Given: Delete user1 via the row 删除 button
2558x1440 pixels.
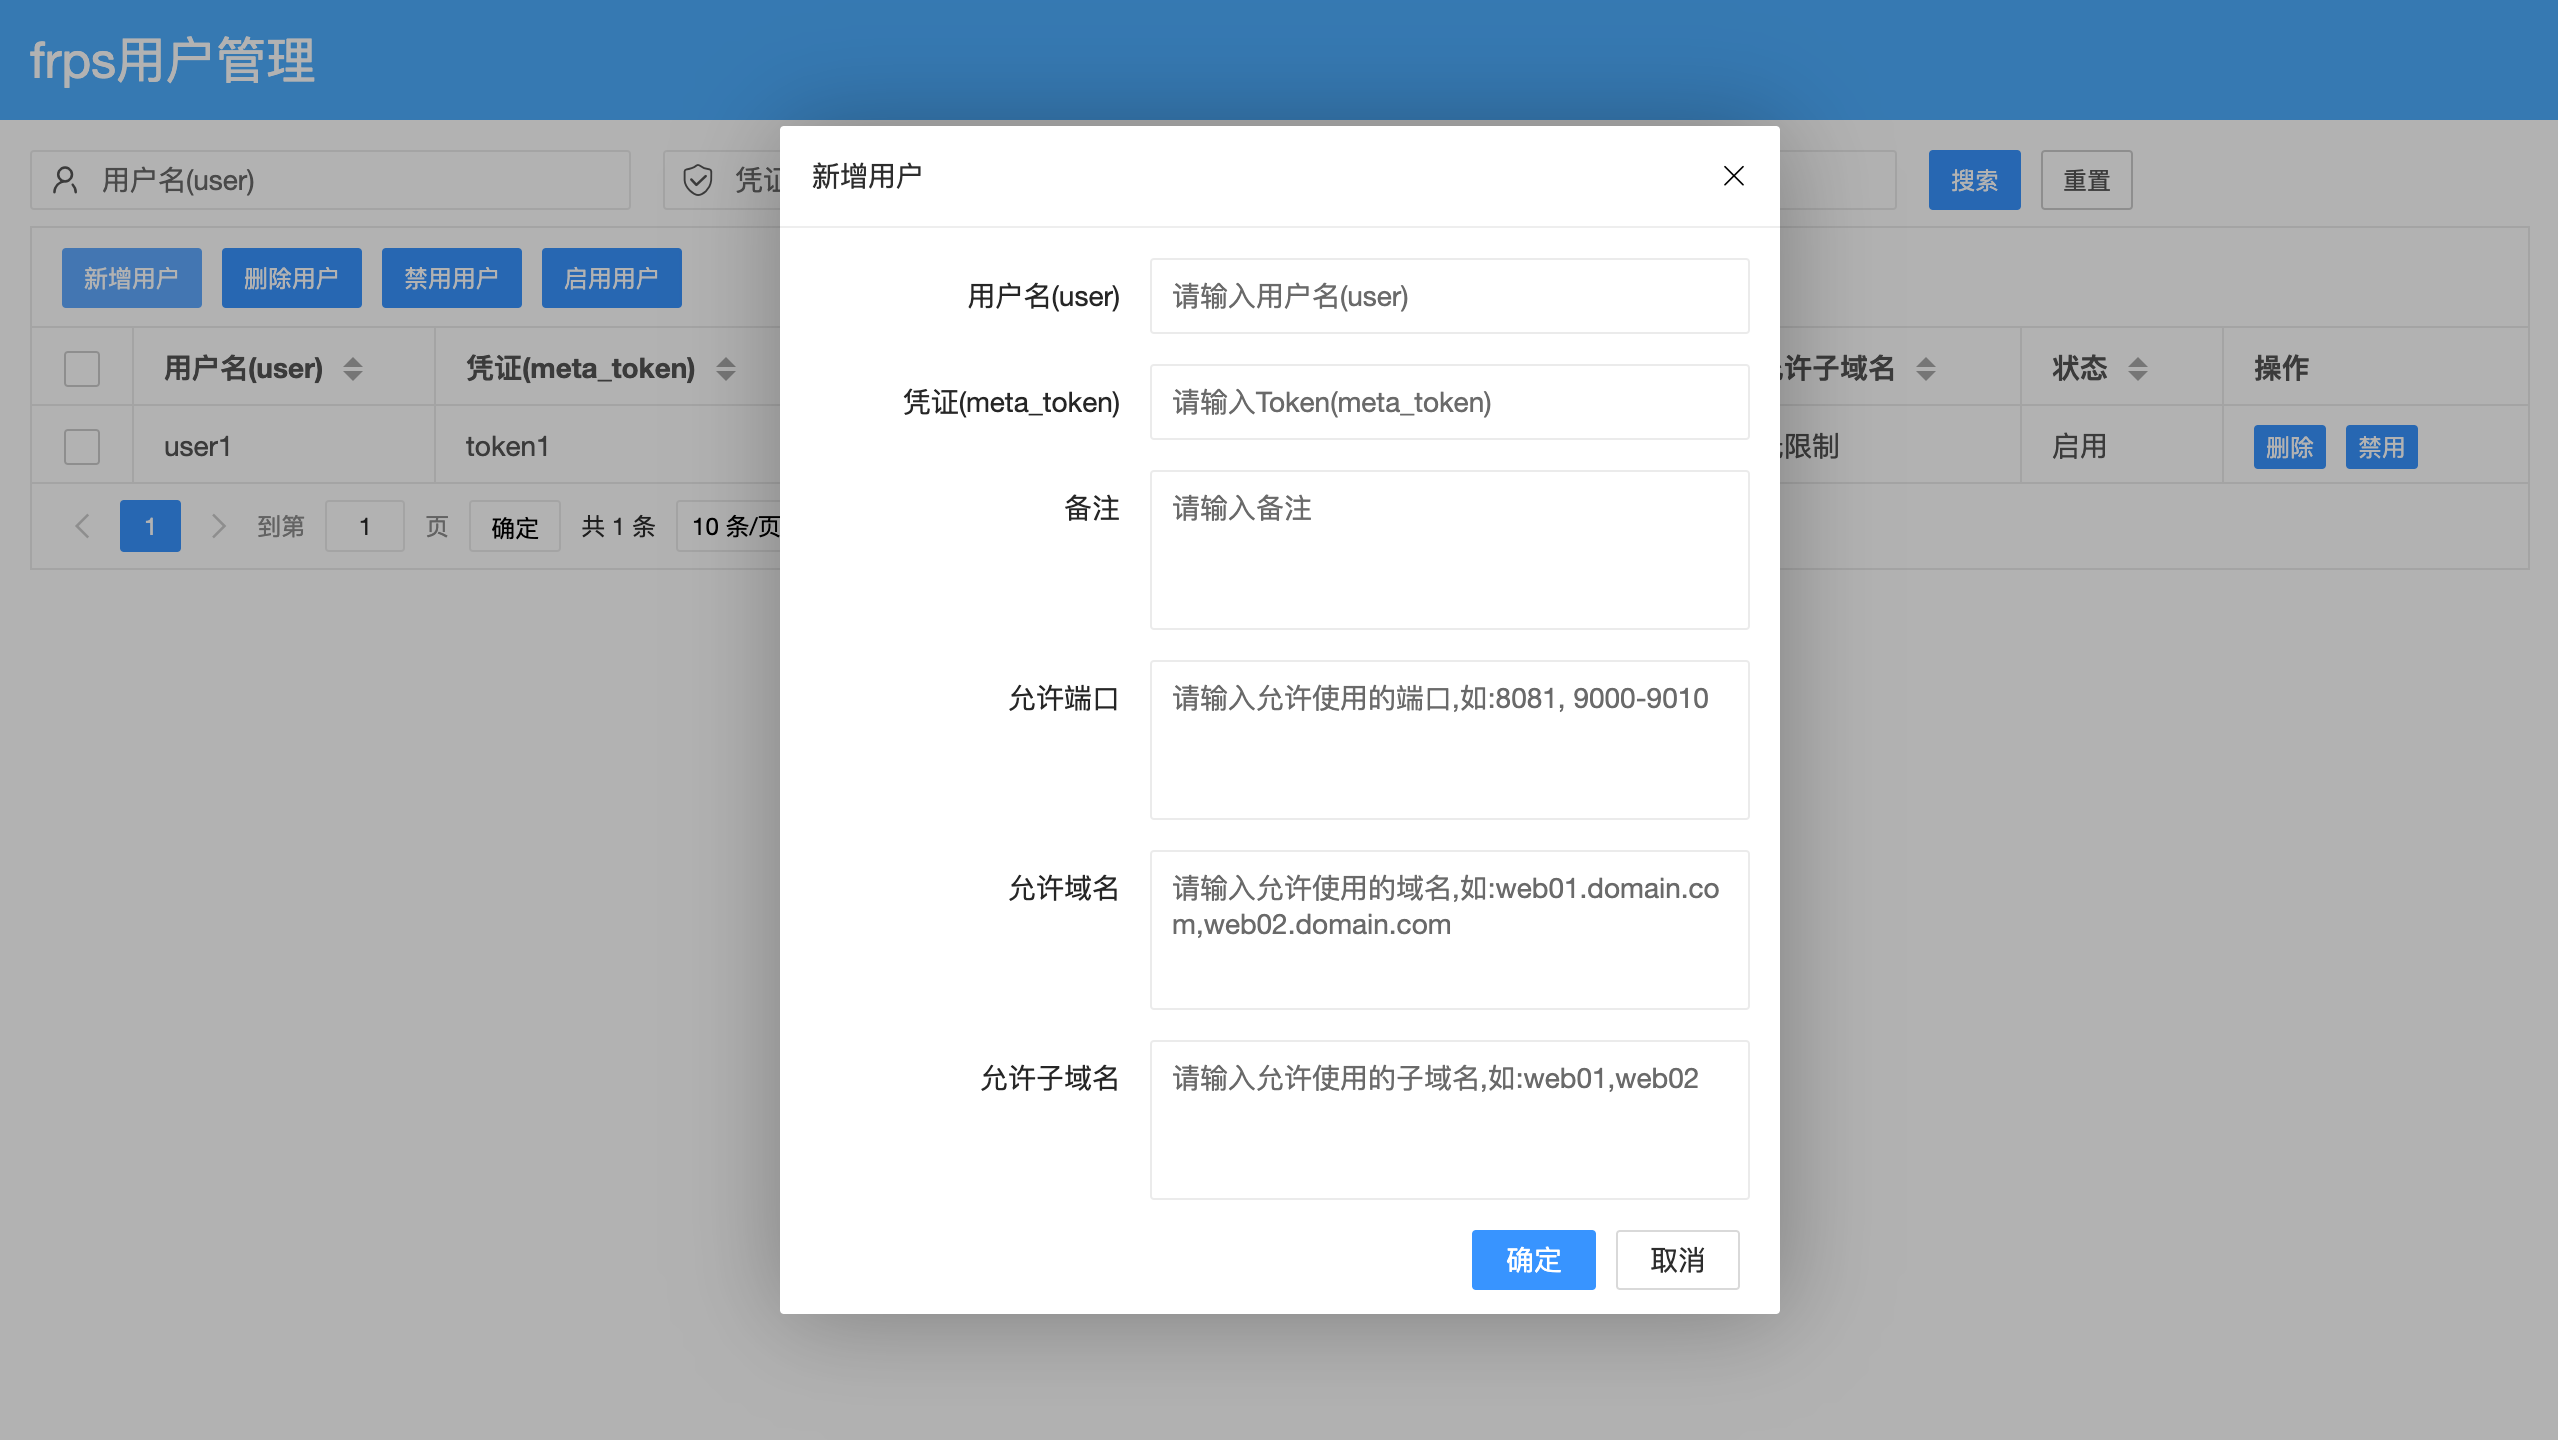Looking at the screenshot, I should click(2288, 446).
